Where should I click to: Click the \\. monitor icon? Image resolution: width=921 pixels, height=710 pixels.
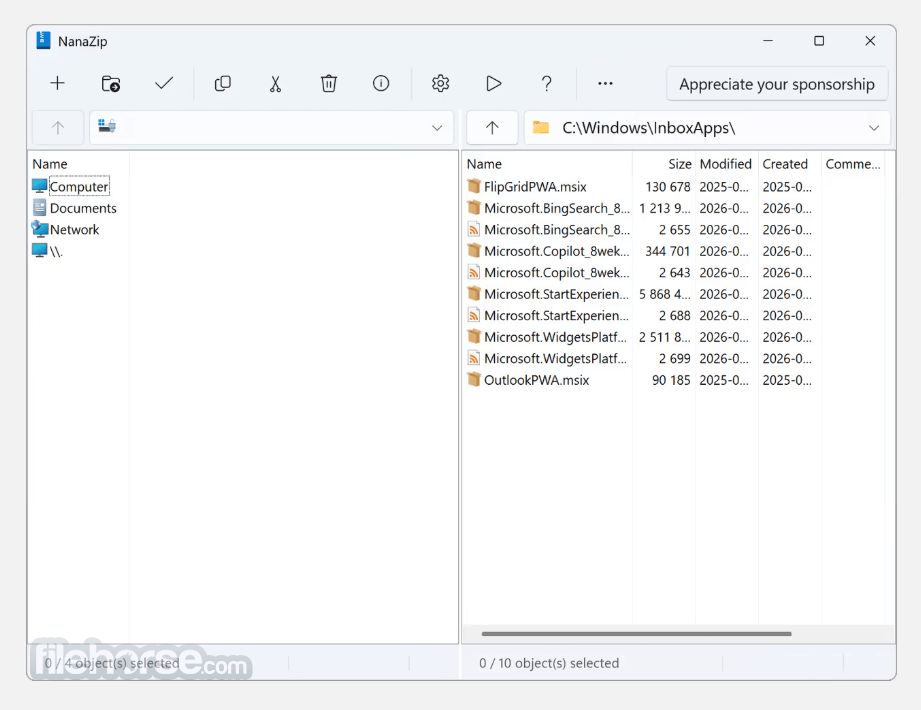coord(39,251)
